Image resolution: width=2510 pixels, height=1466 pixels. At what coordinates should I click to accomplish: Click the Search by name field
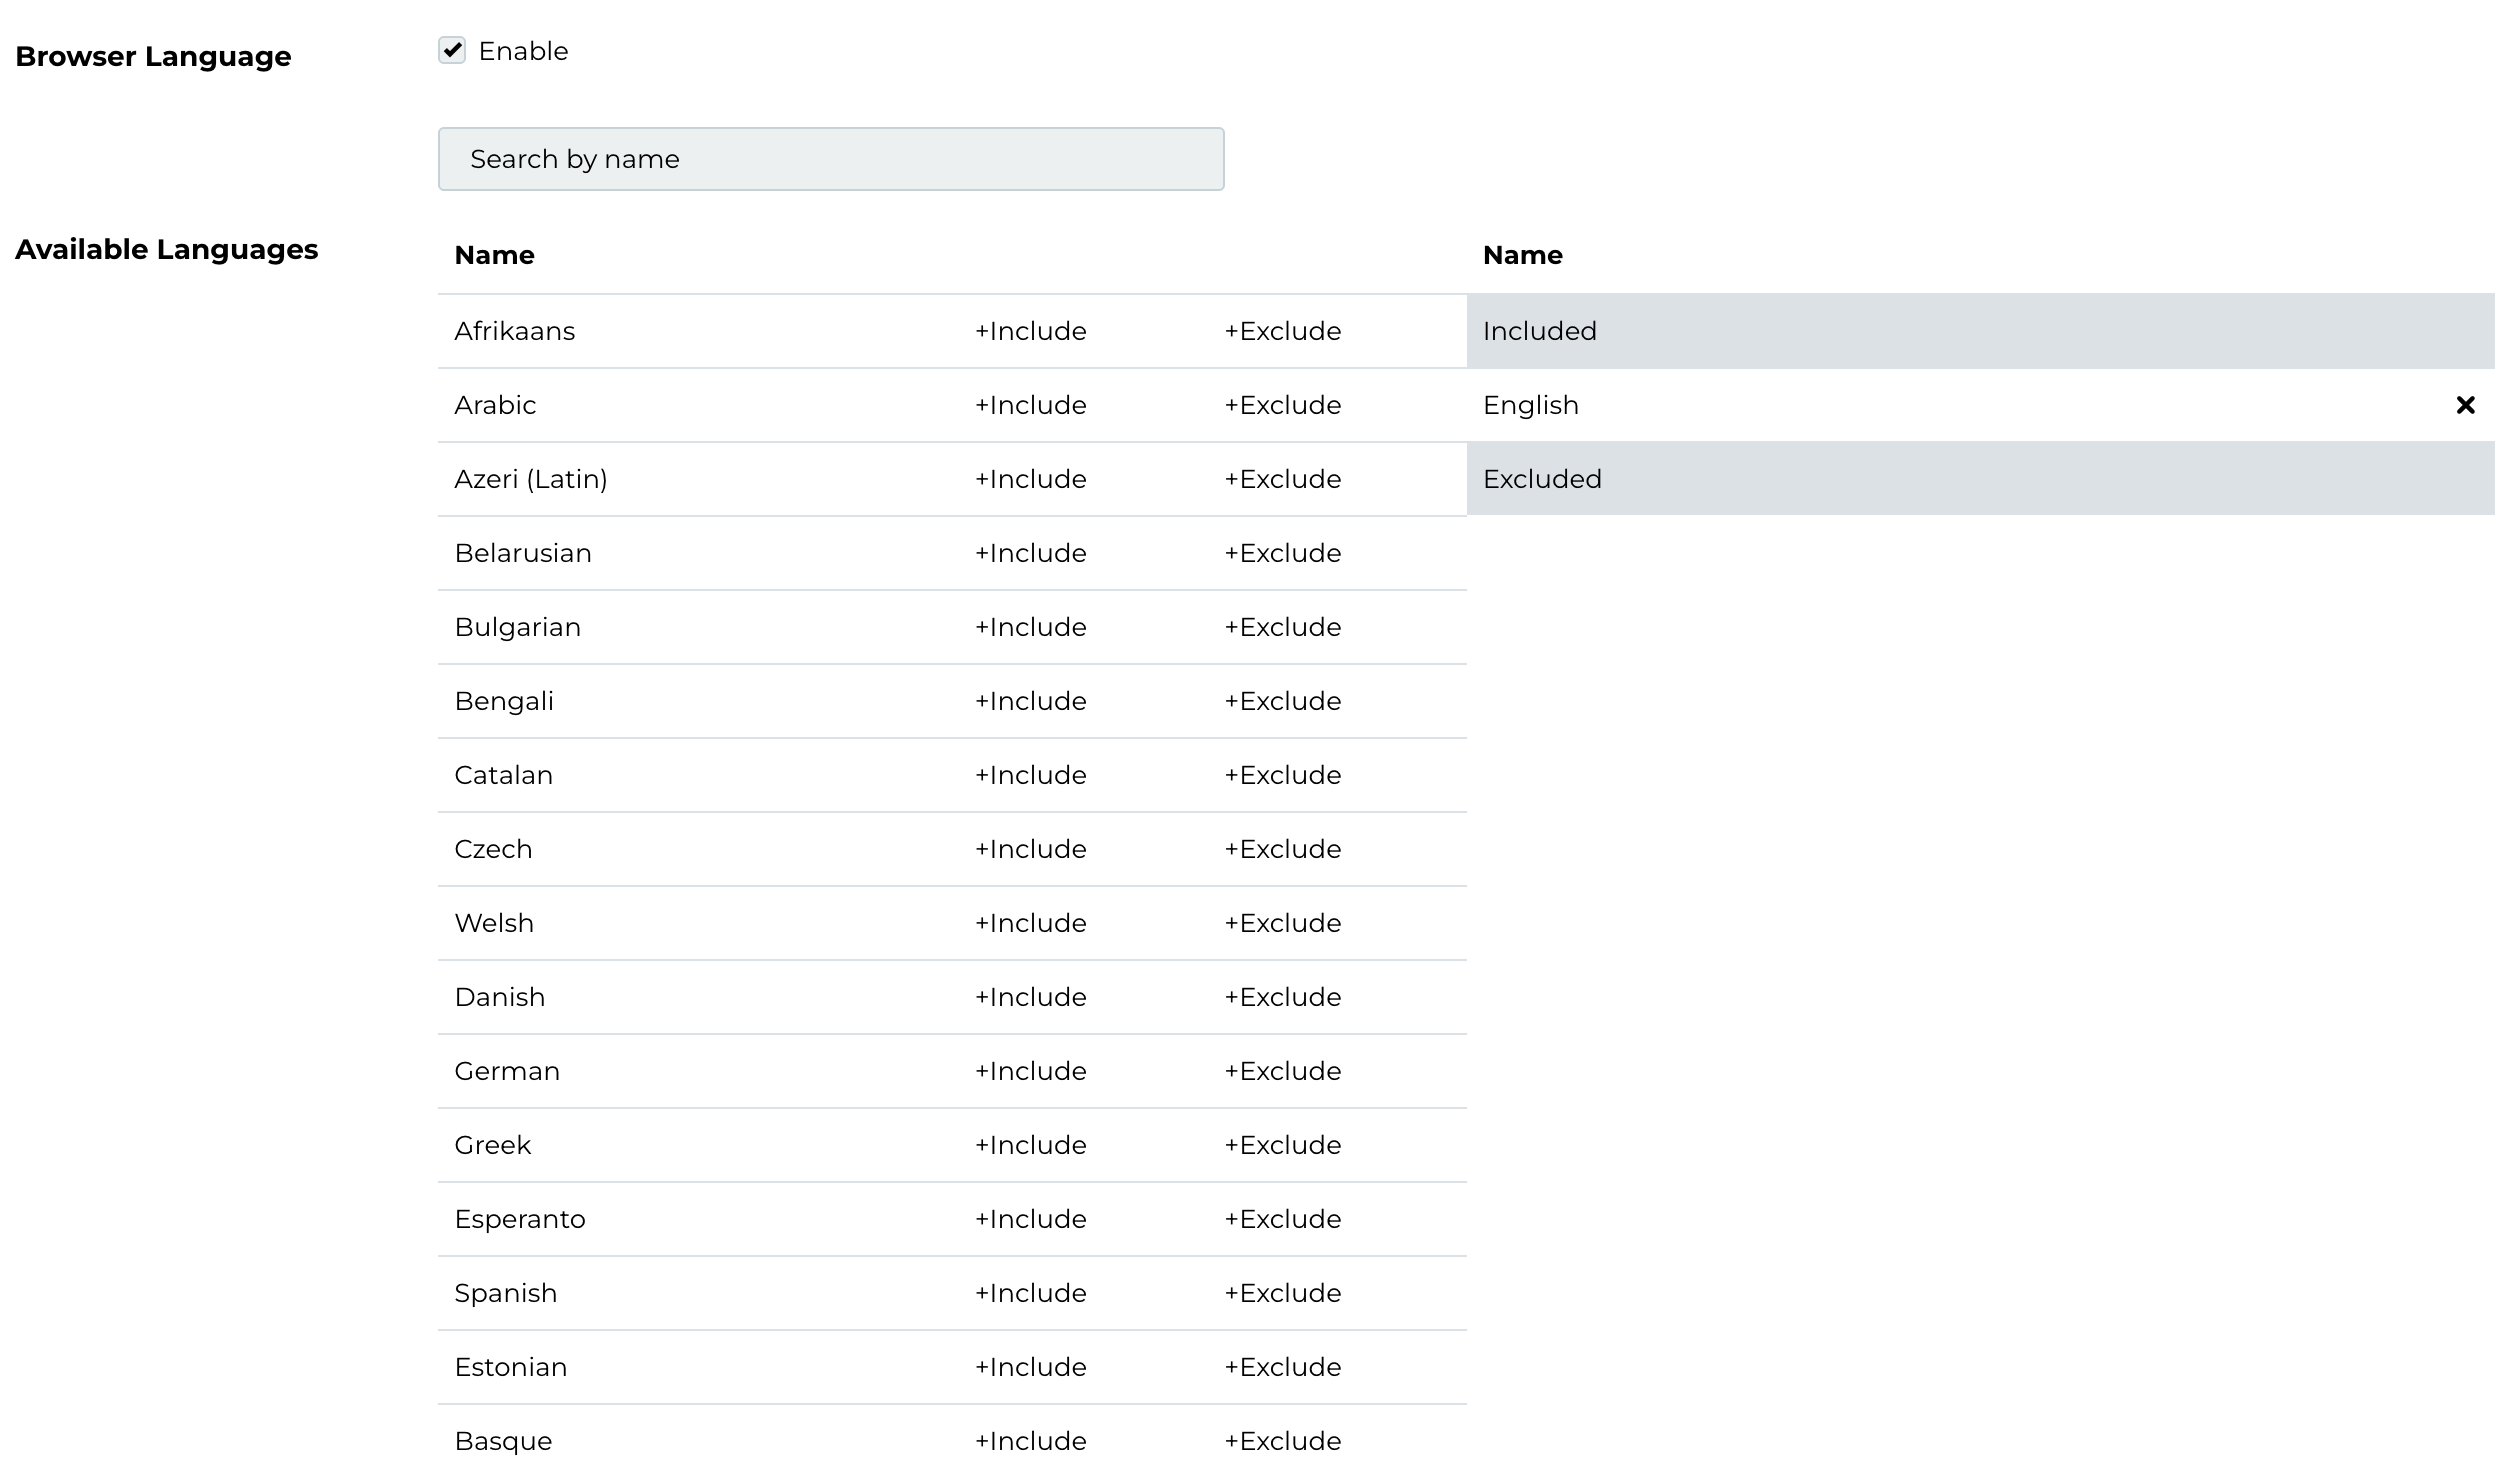coord(830,159)
